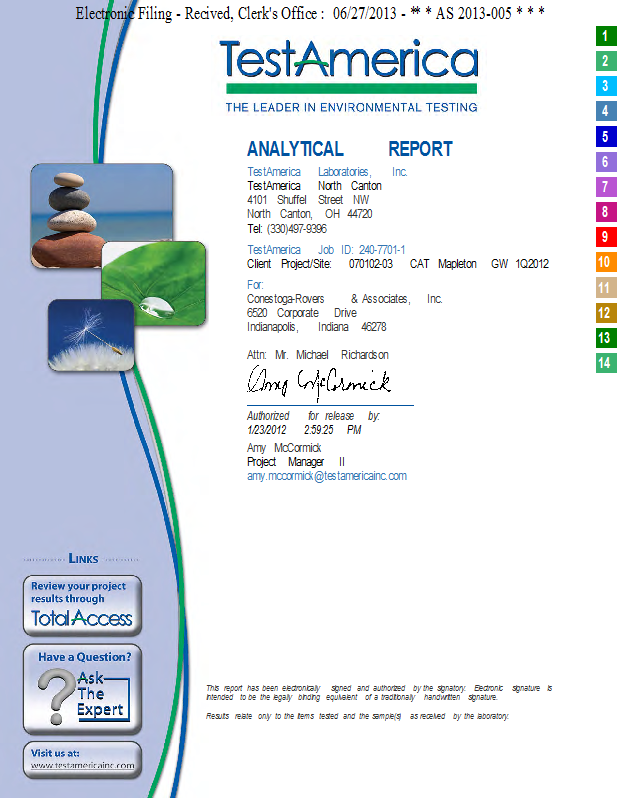Visit the www.testamericainc.com website button

coord(82,760)
